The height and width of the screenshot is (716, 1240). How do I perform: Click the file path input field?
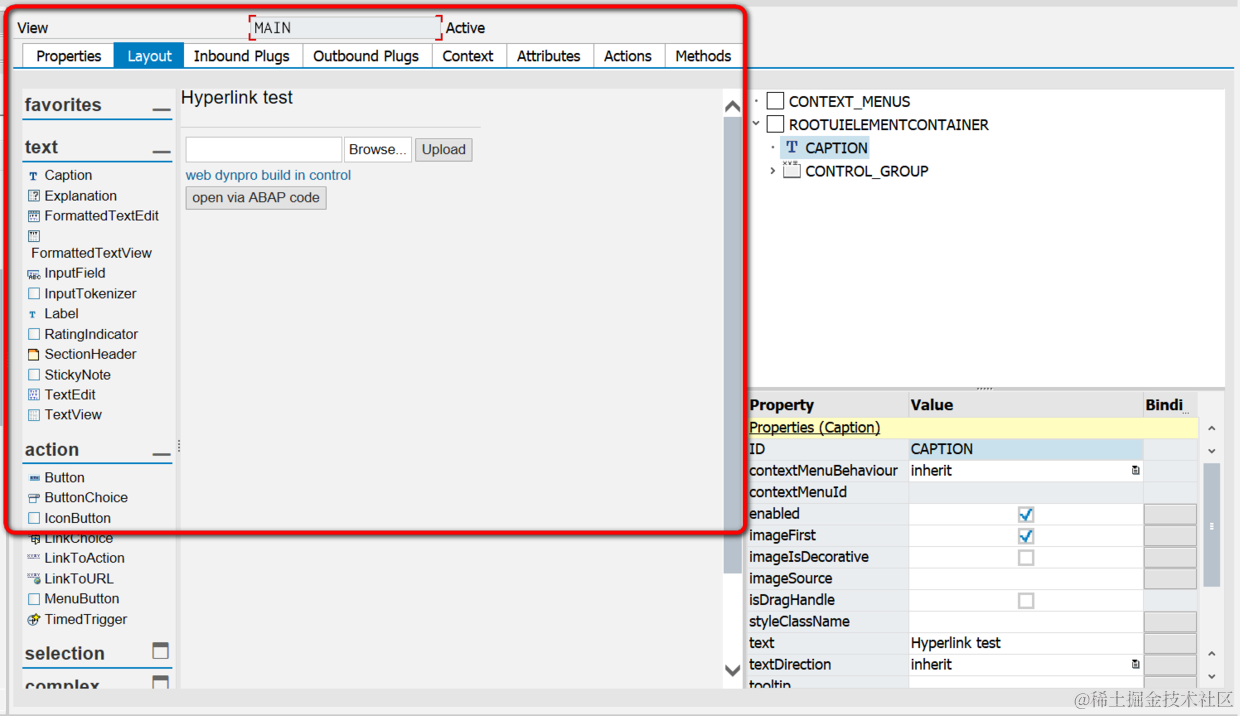264,149
